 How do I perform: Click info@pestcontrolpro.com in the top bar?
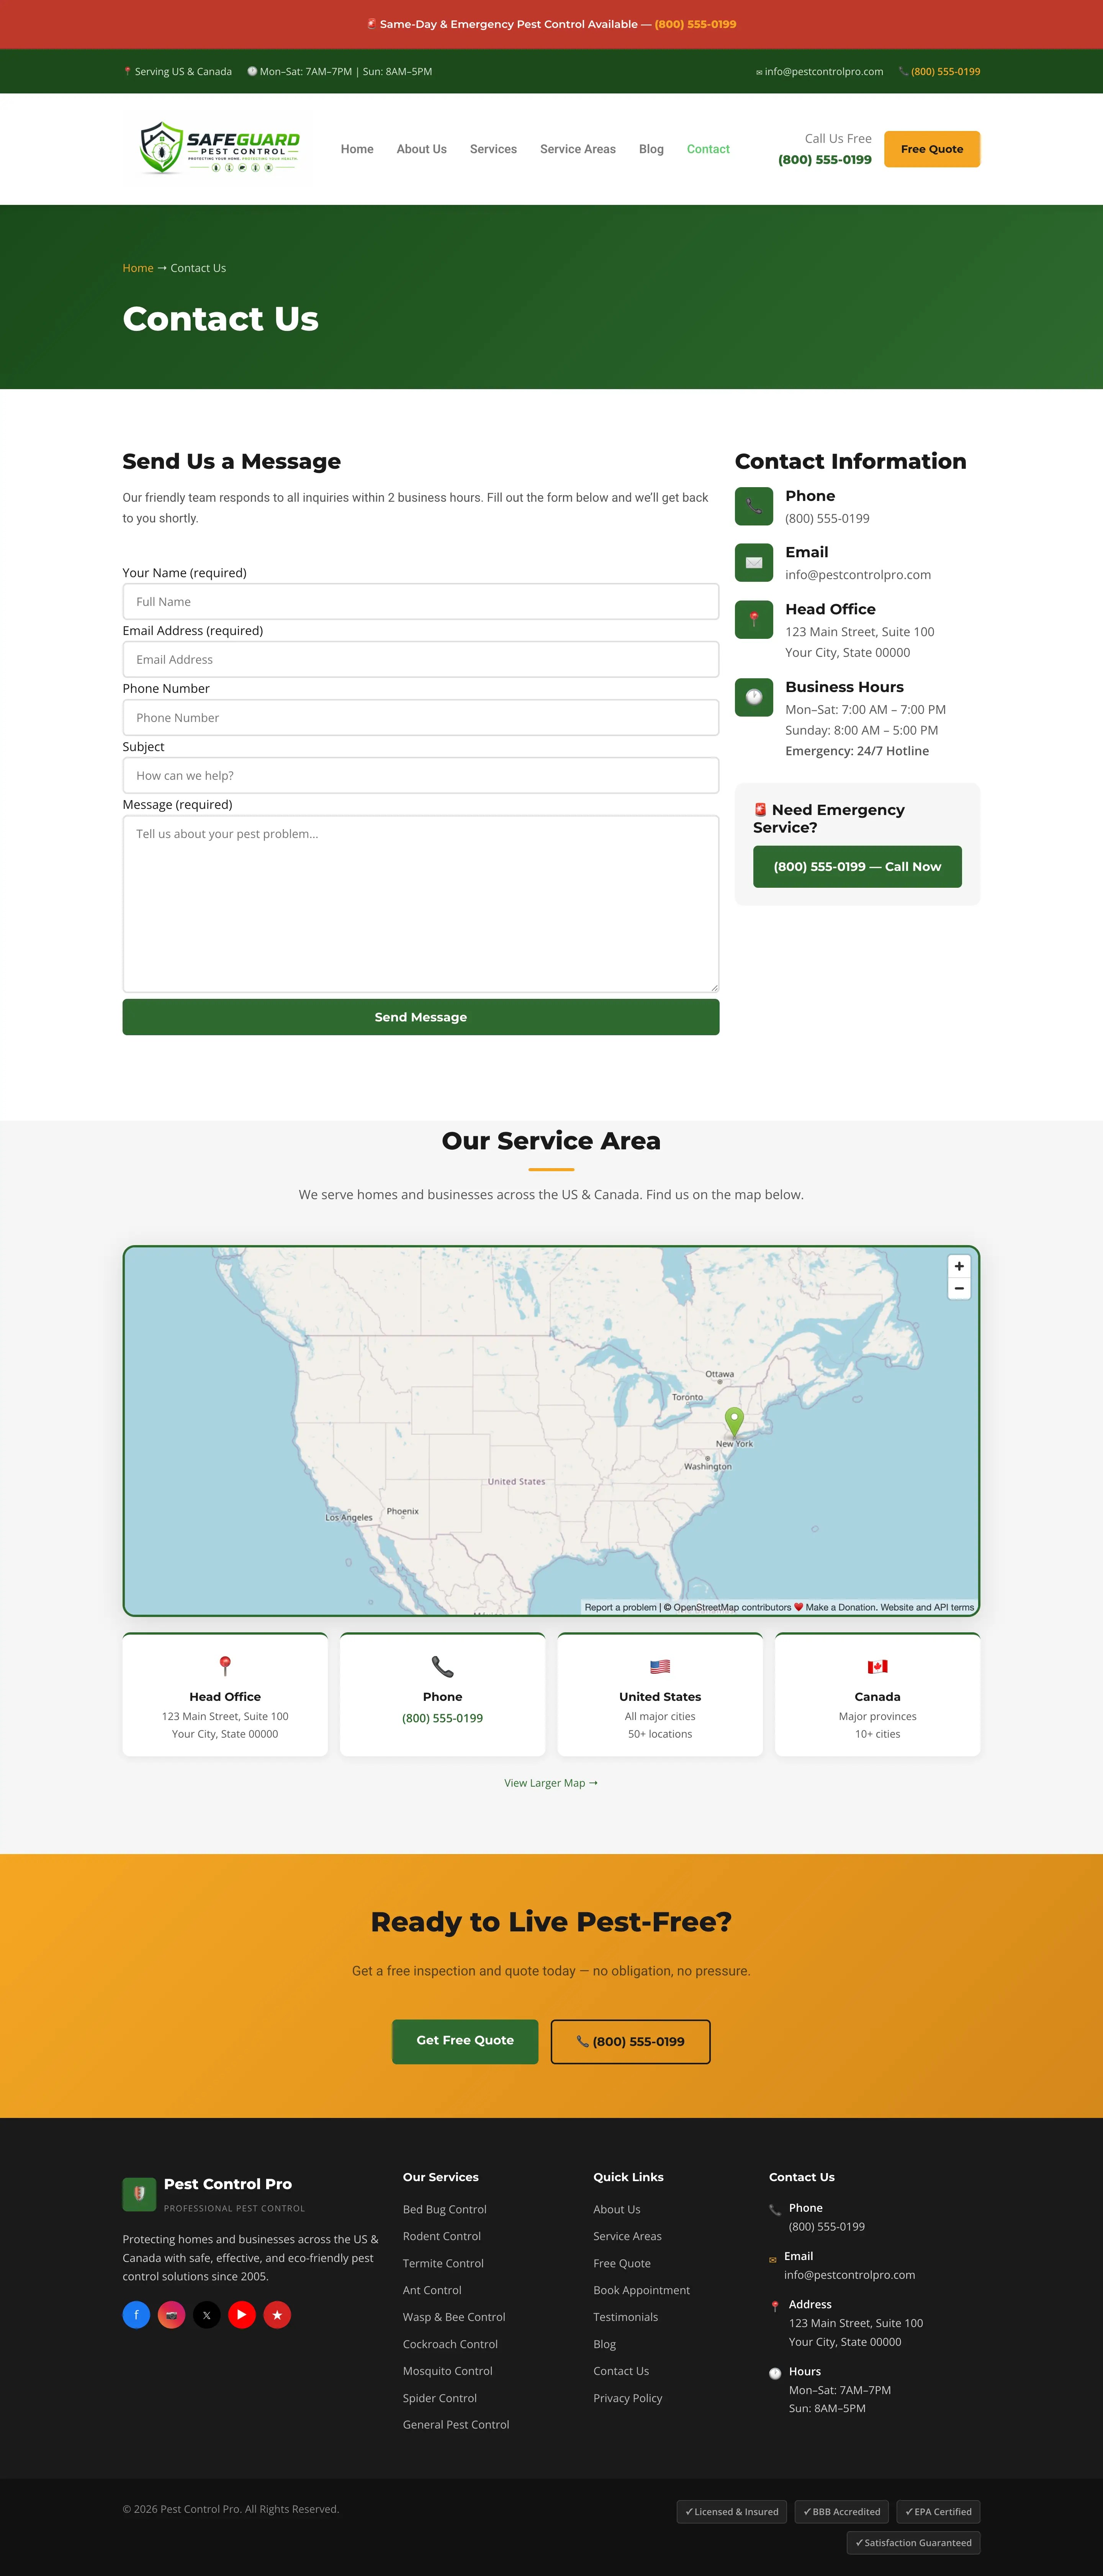pyautogui.click(x=824, y=72)
